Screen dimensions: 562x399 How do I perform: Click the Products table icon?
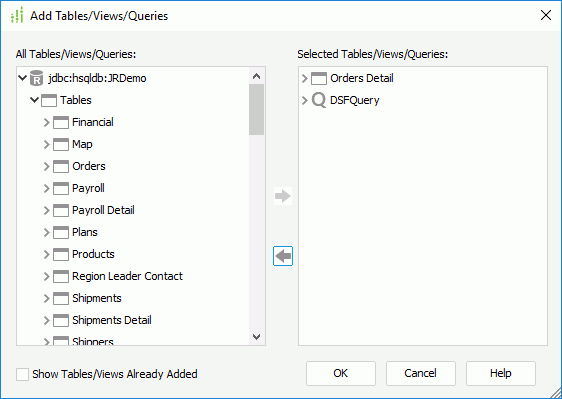coord(61,254)
